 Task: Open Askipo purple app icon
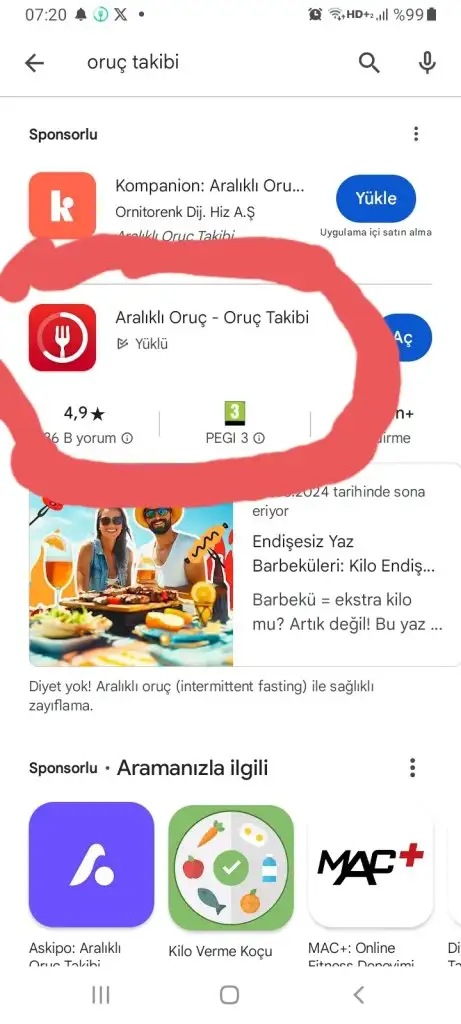pyautogui.click(x=91, y=865)
